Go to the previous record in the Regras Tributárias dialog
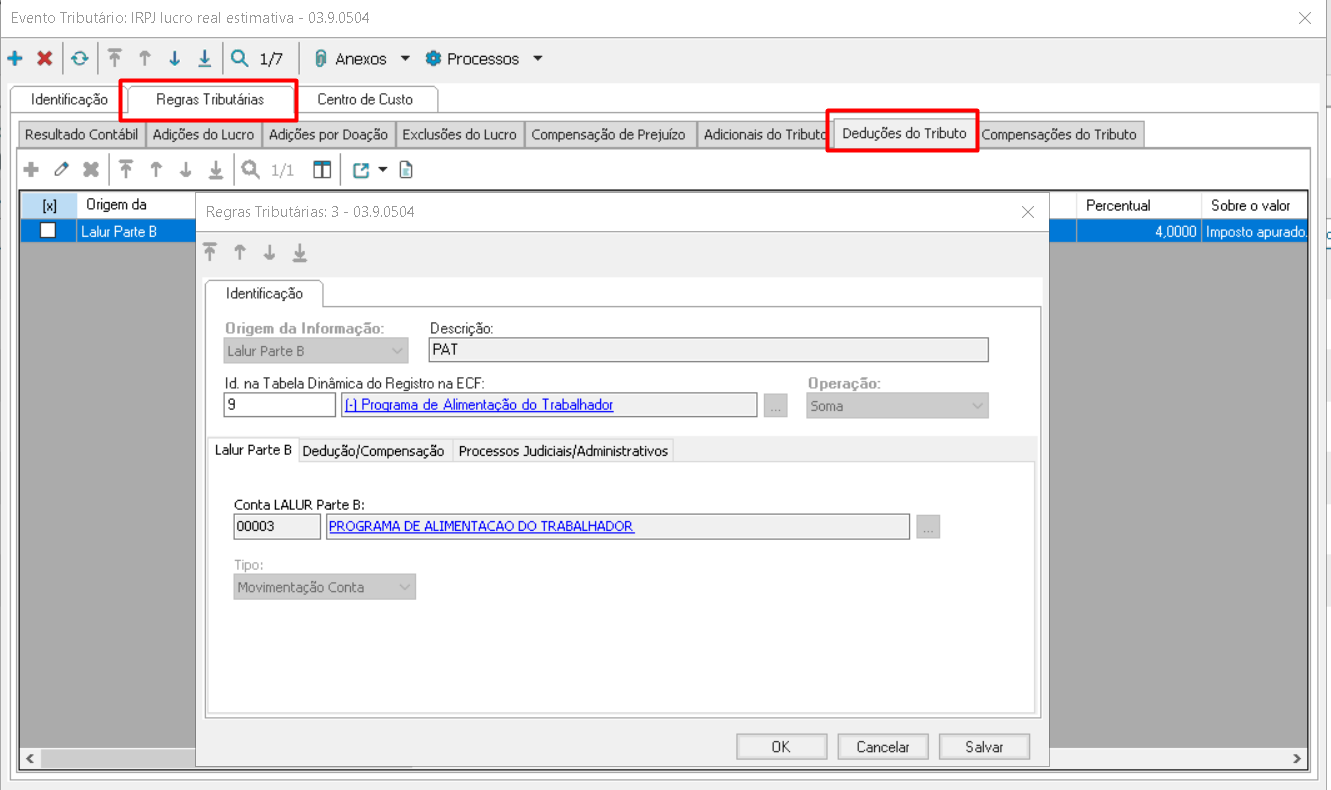This screenshot has height=790, width=1331. (x=240, y=252)
